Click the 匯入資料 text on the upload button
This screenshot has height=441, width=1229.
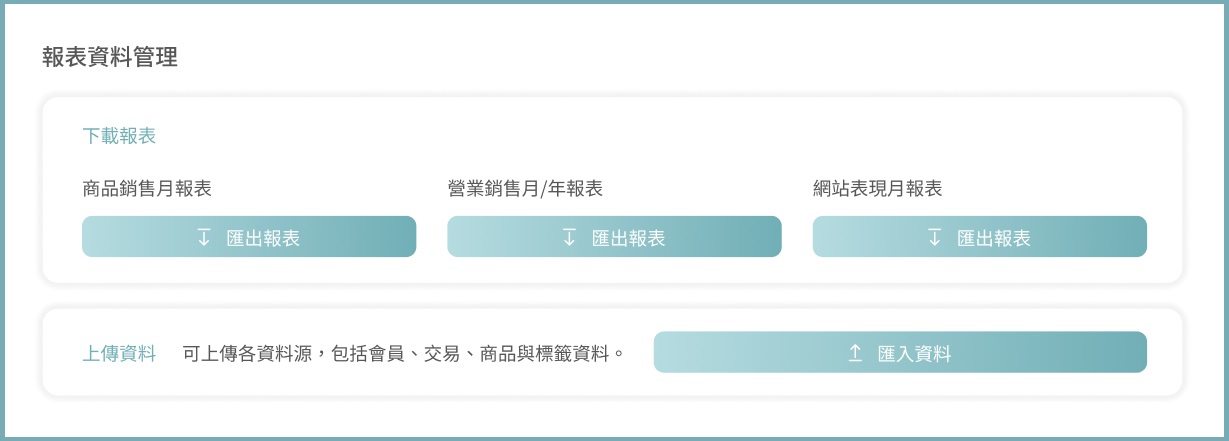[x=914, y=353]
